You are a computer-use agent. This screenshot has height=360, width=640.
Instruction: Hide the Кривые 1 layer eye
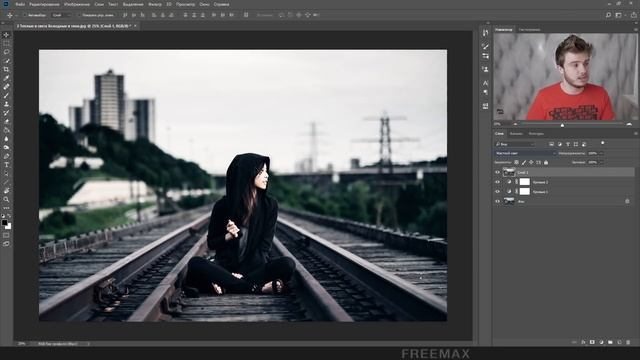498,191
